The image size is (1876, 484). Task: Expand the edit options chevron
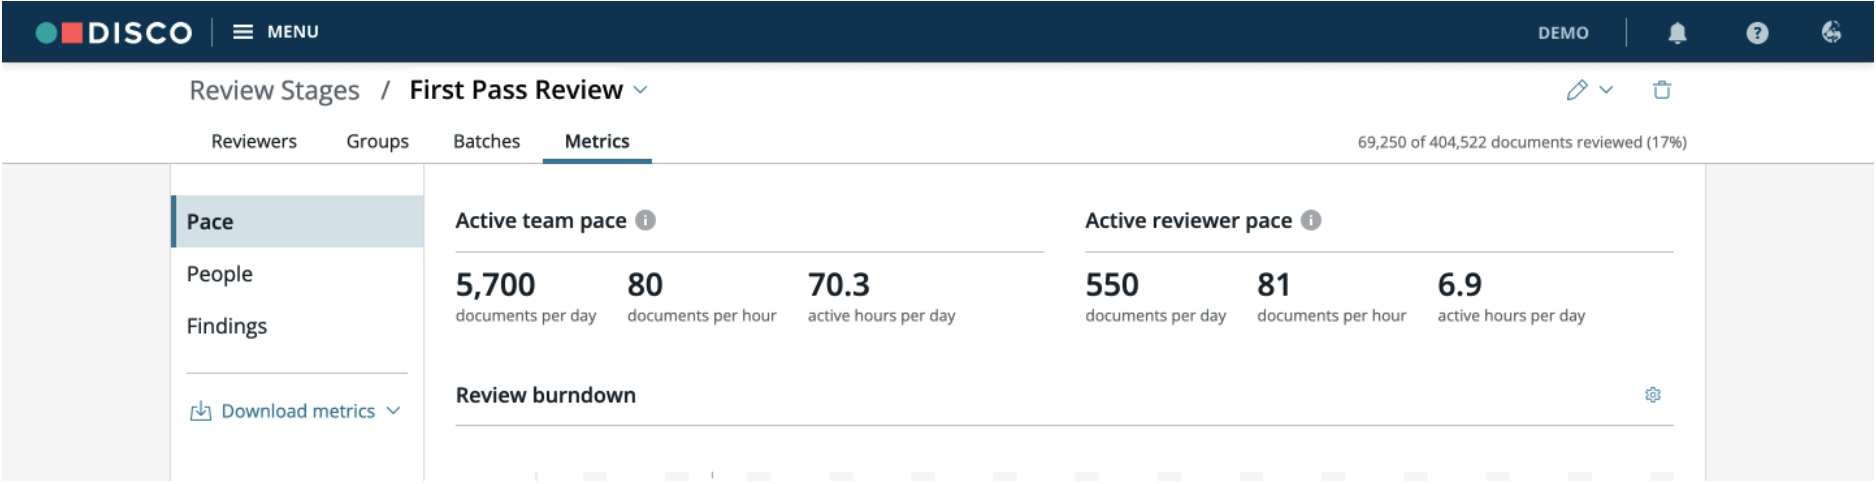point(1606,90)
